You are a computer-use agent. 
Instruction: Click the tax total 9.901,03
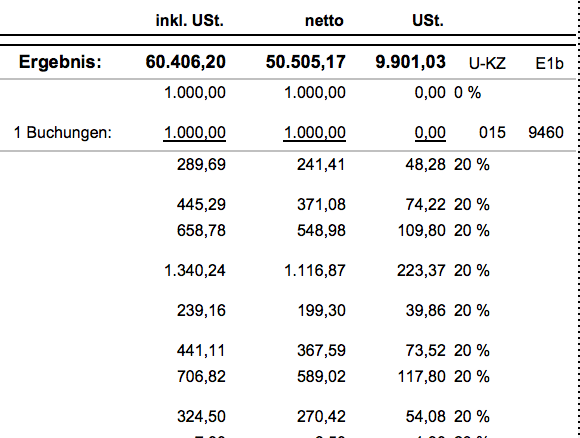point(411,62)
